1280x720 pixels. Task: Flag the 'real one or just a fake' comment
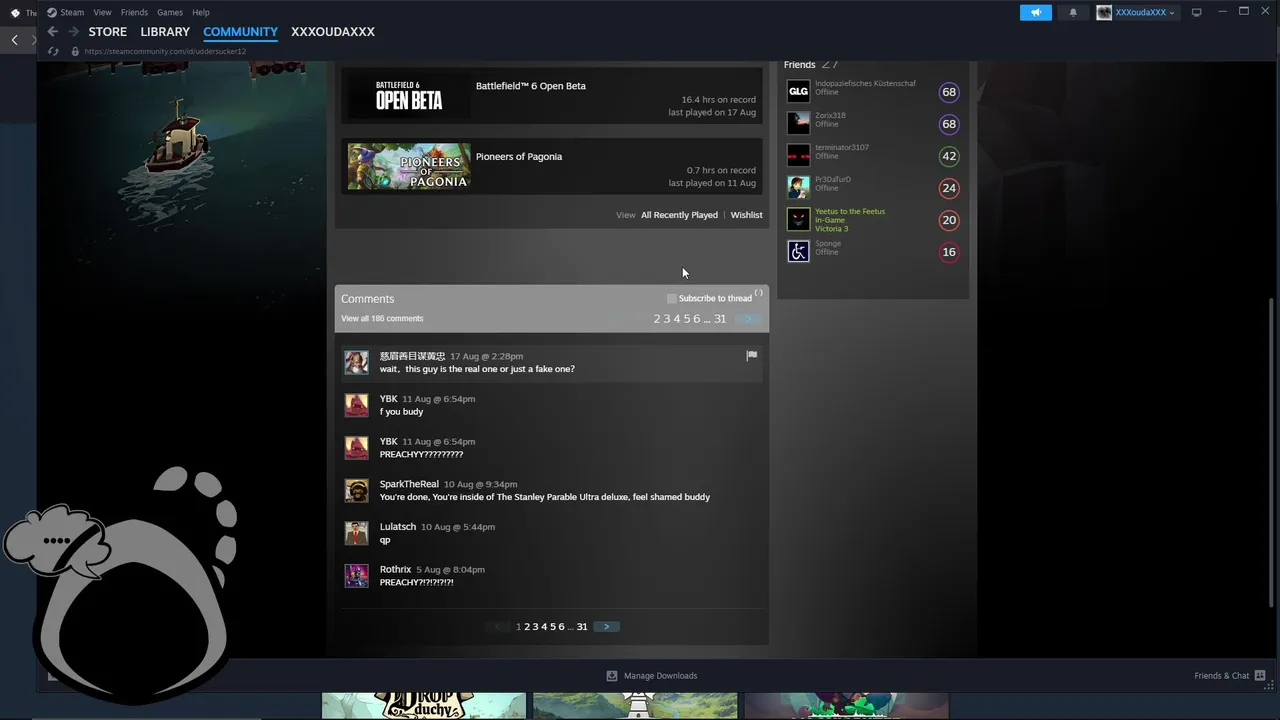click(x=752, y=355)
